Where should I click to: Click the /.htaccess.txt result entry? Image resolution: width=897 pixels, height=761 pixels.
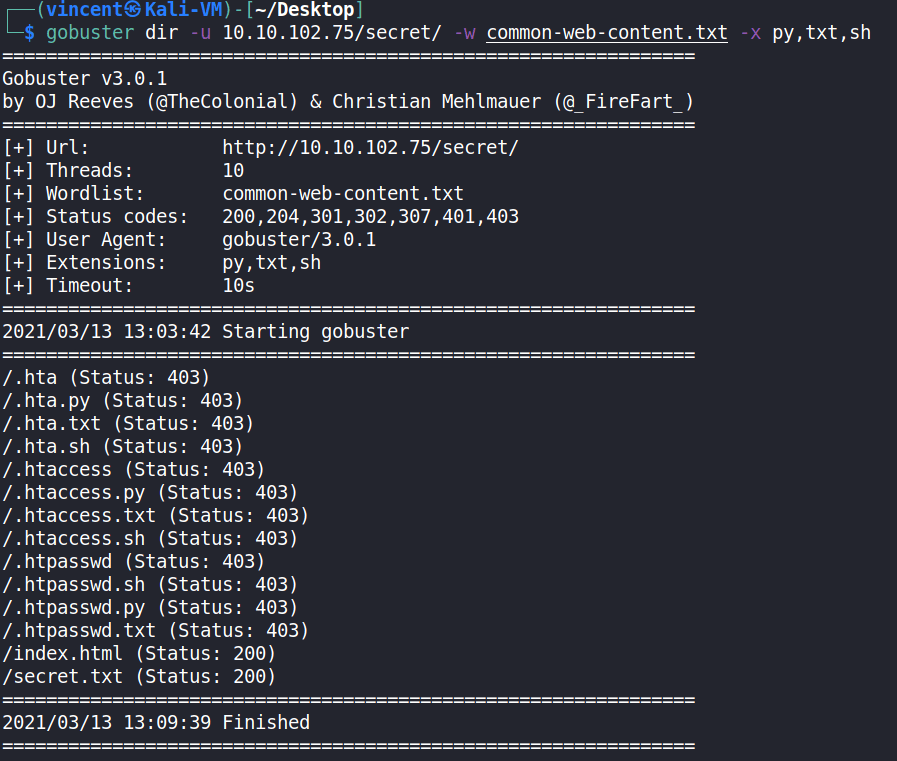pos(155,516)
